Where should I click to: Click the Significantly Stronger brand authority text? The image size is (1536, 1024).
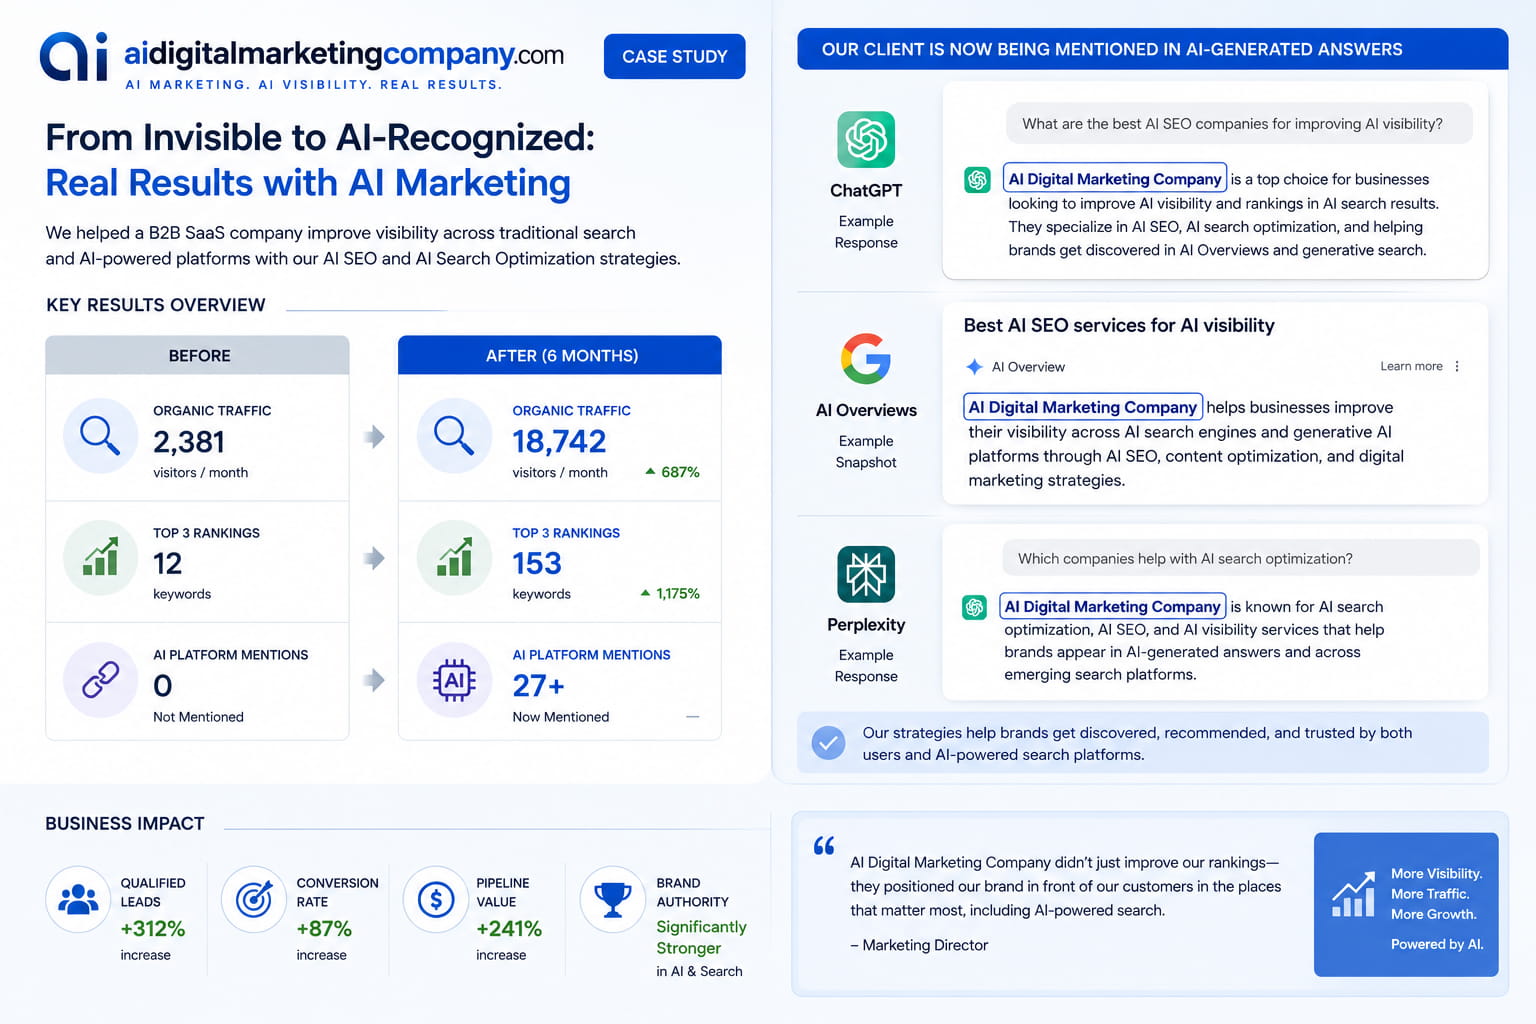701,937
